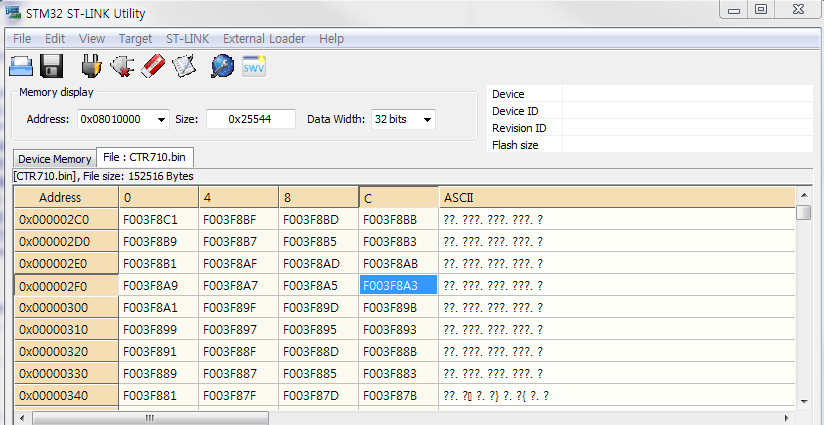This screenshot has height=425, width=824.
Task: Click the ASCII column header
Action: point(617,197)
